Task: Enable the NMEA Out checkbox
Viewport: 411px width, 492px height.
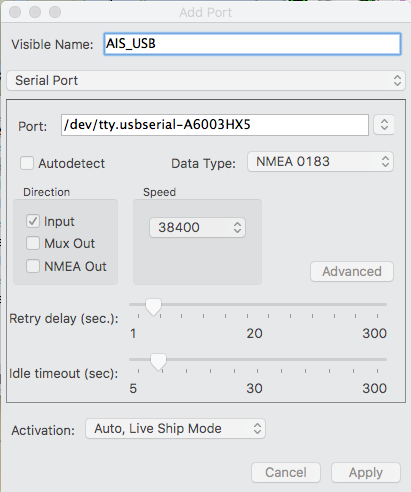Action: (33, 266)
